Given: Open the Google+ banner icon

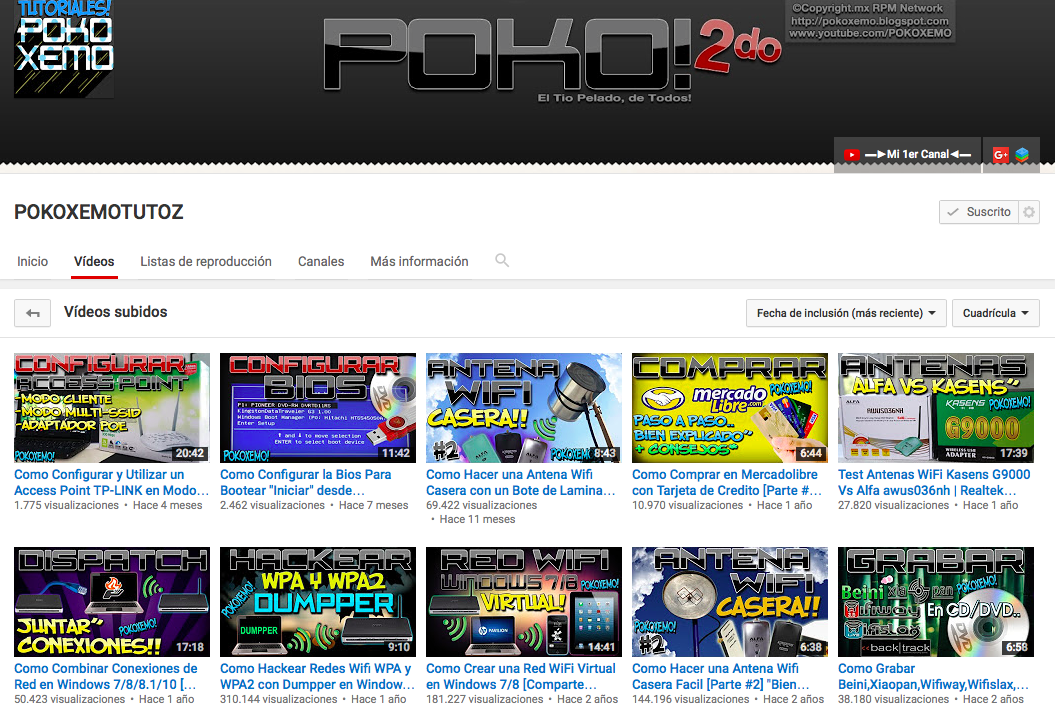Looking at the screenshot, I should [x=1001, y=155].
